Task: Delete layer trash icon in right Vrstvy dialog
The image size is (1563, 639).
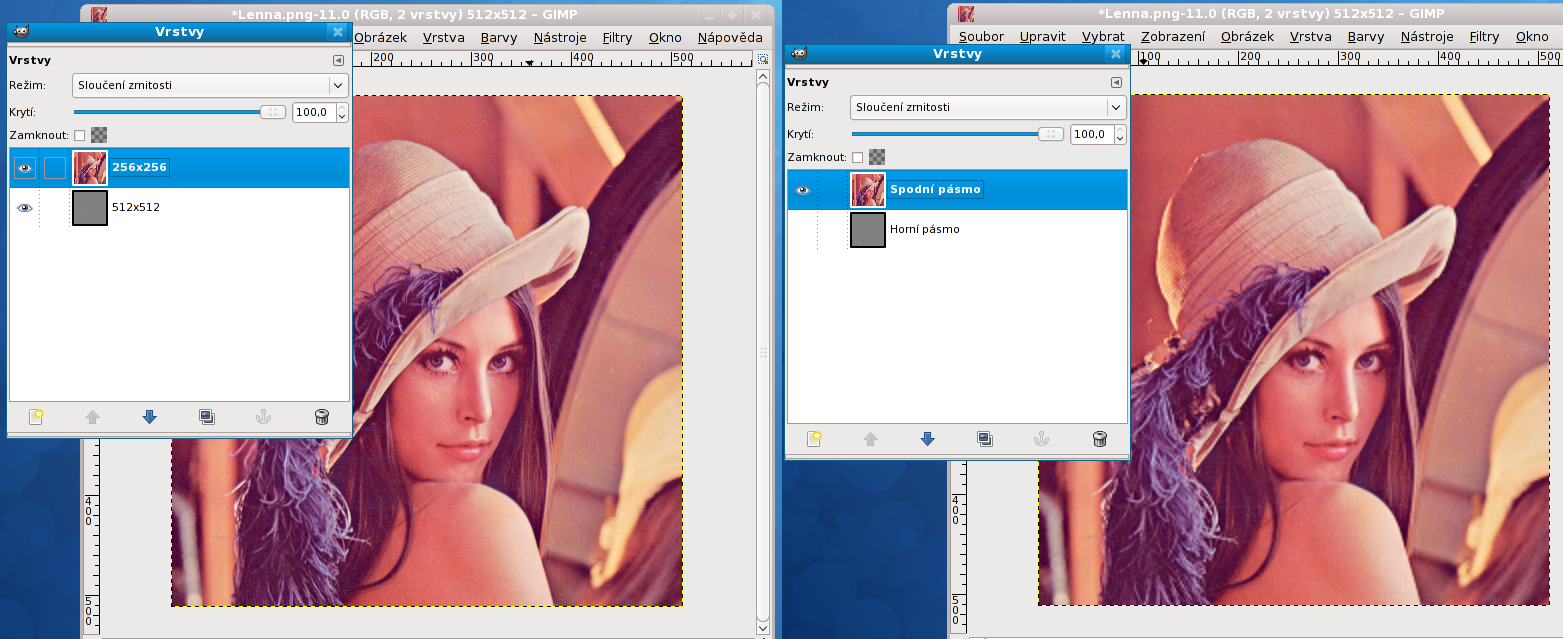Action: coord(1099,438)
